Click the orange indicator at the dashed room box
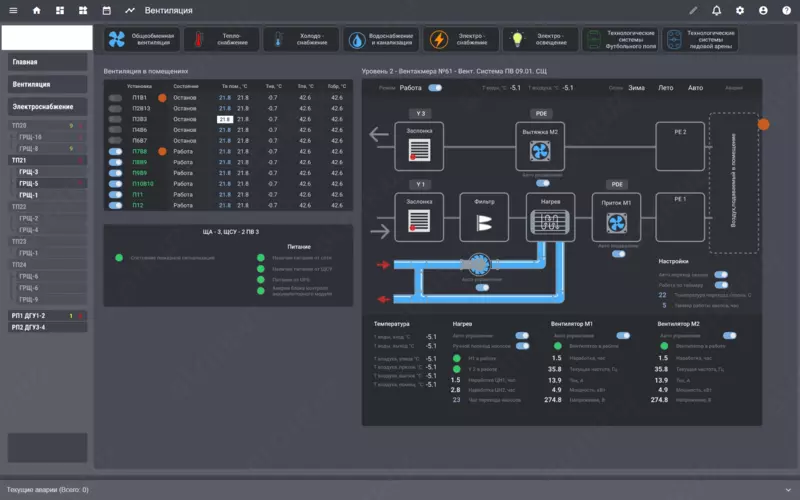This screenshot has height=500, width=800. pyautogui.click(x=763, y=124)
